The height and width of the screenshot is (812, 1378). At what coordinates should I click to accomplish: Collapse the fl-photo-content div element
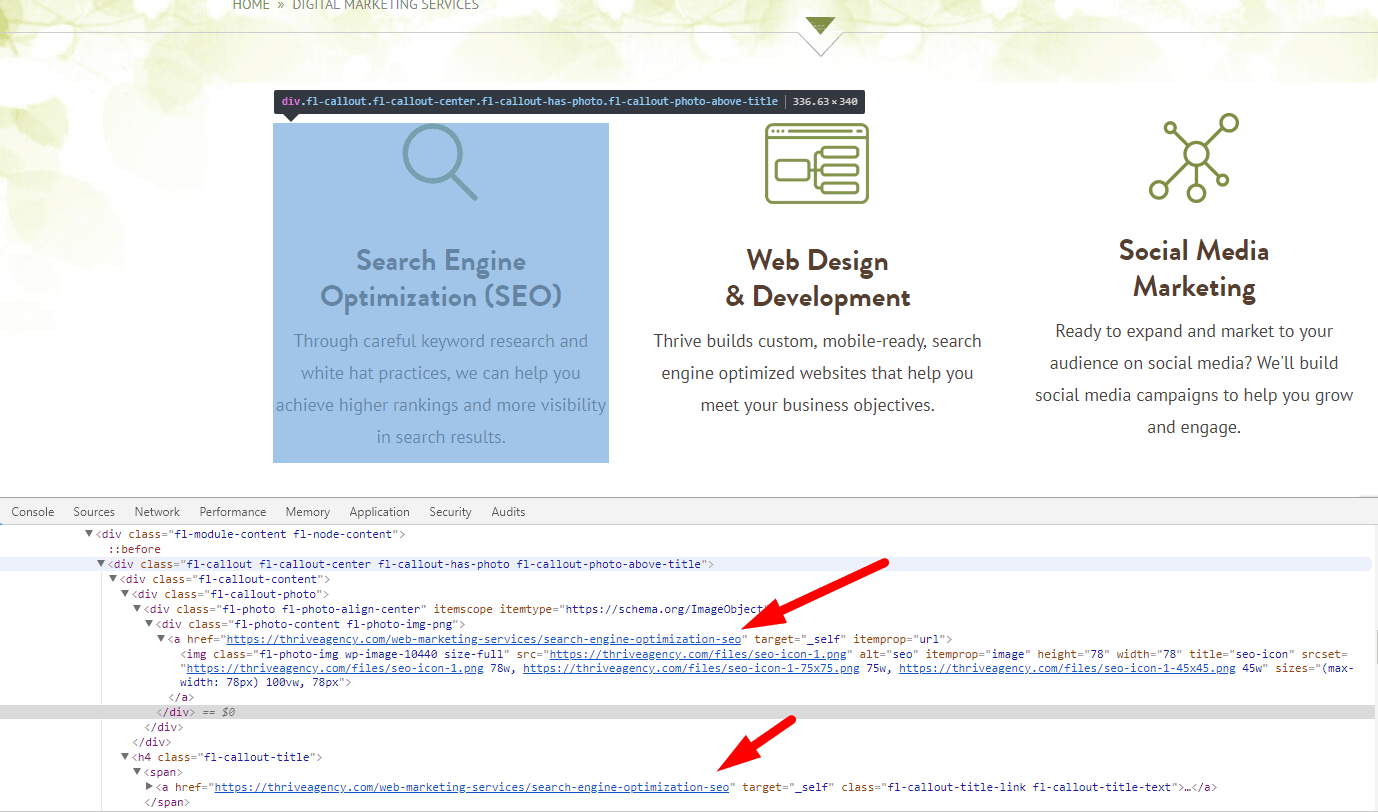pyautogui.click(x=148, y=623)
